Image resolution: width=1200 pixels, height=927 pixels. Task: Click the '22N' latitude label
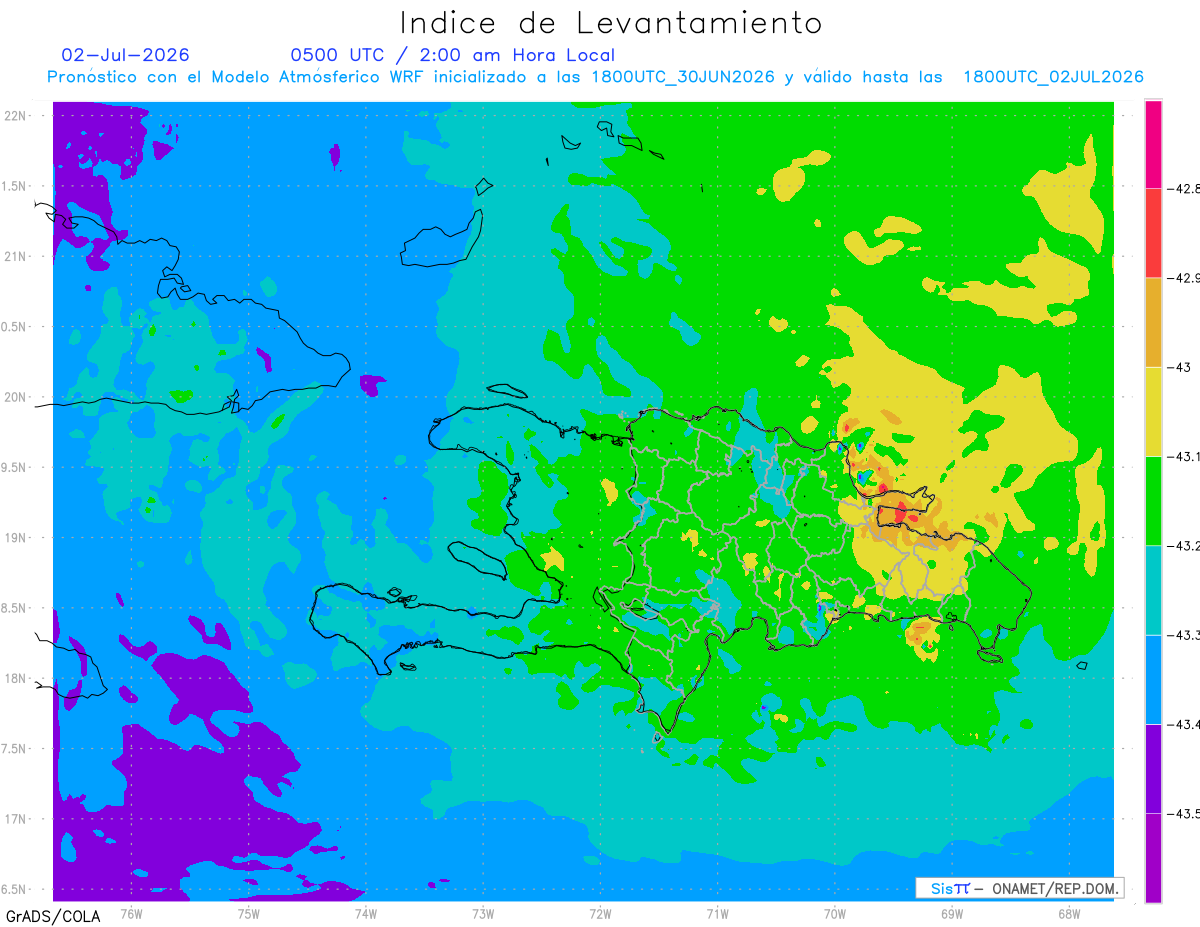(x=15, y=116)
